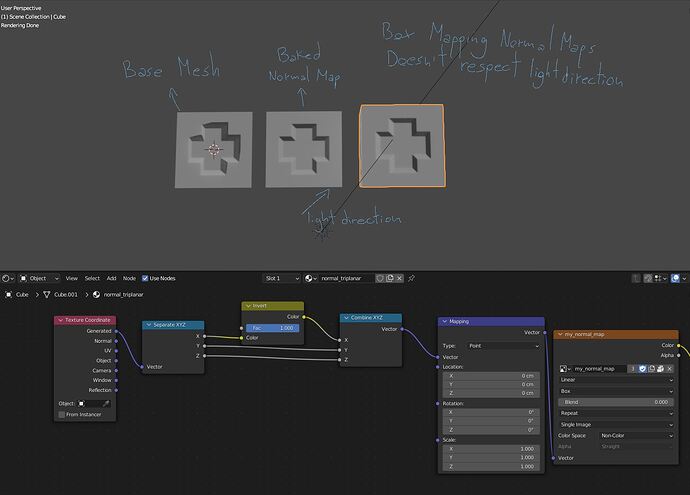Edit the normal_triplanar material name field

345,279
